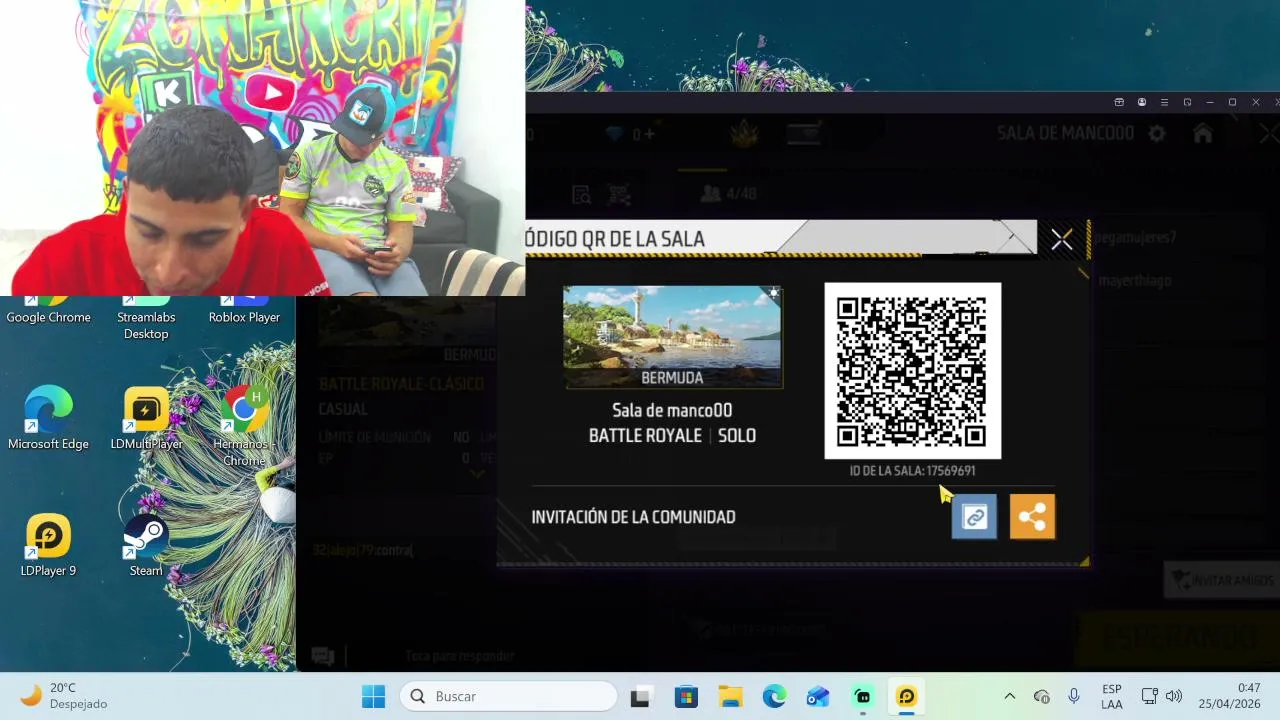Click the Sala de manco00 room name
The width and height of the screenshot is (1280, 720).
coord(672,410)
